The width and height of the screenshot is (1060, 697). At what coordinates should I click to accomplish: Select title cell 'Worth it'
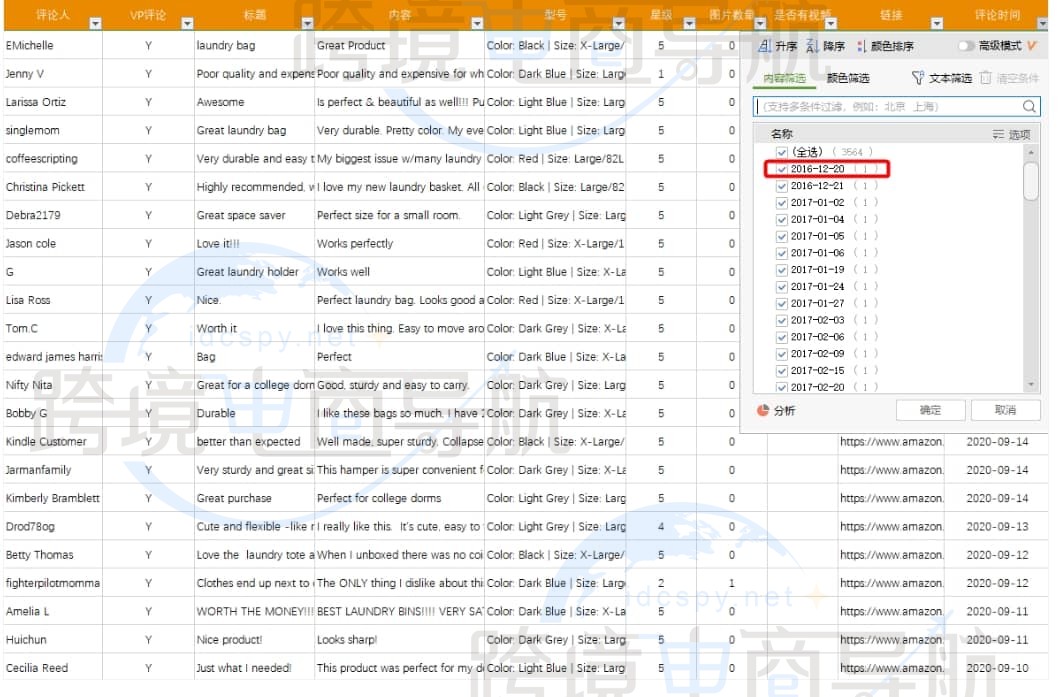pyautogui.click(x=254, y=329)
